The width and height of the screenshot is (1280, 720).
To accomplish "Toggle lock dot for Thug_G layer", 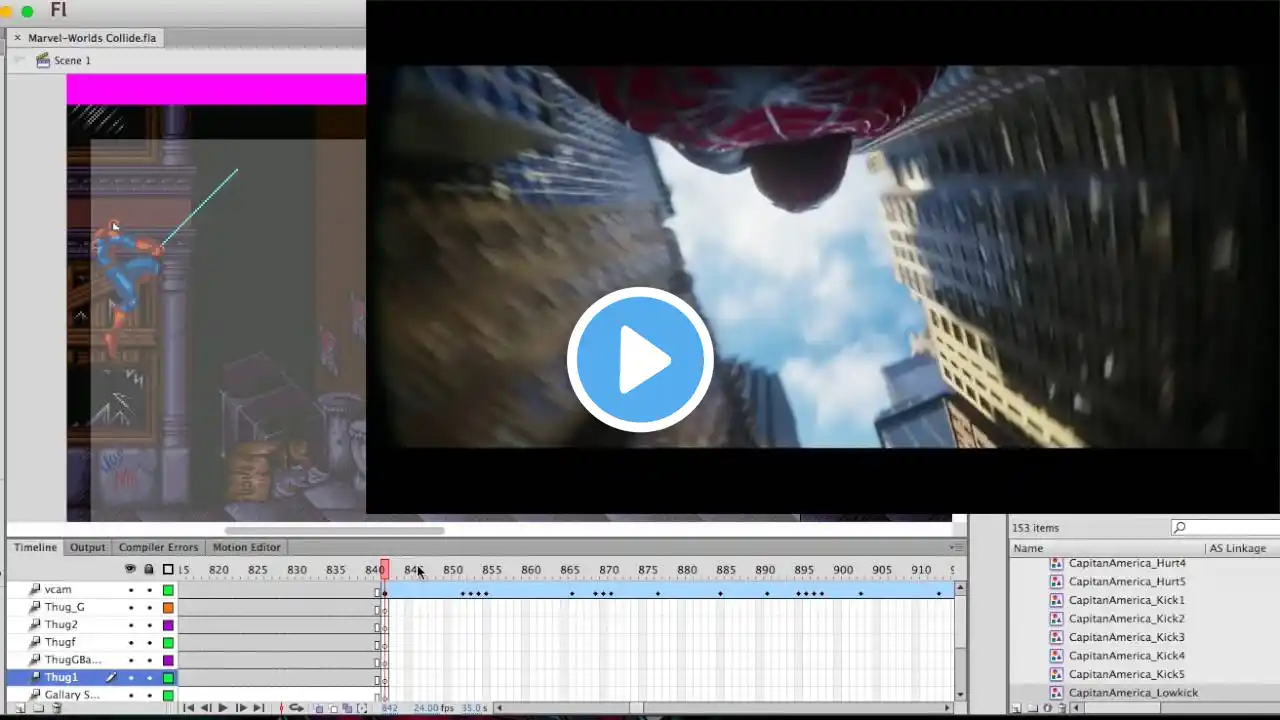I will (x=149, y=607).
